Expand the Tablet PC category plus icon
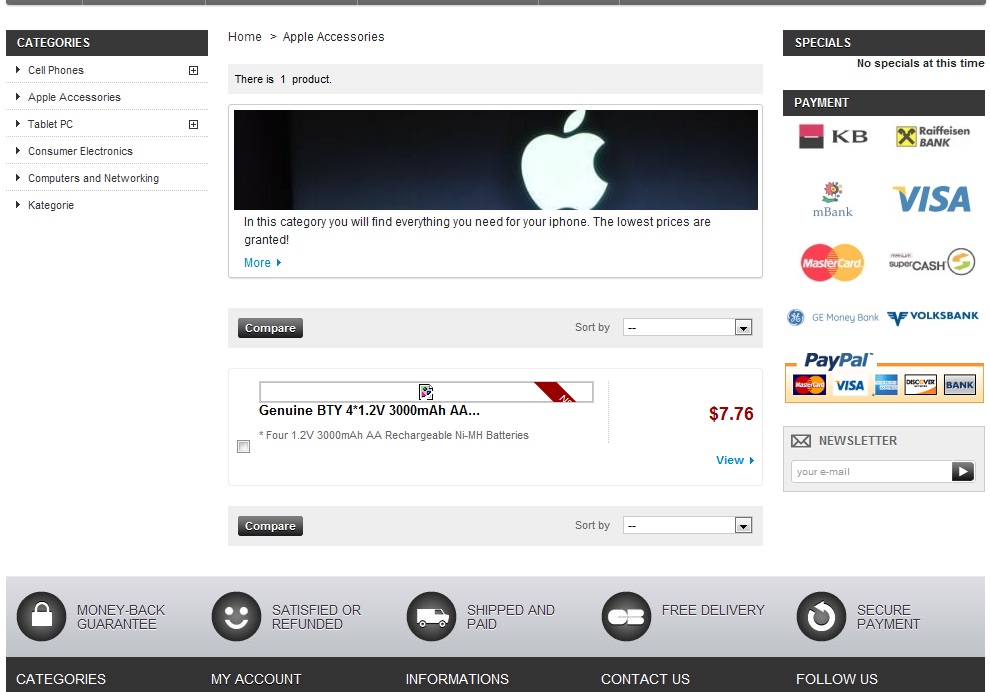The image size is (990, 692). tap(193, 124)
